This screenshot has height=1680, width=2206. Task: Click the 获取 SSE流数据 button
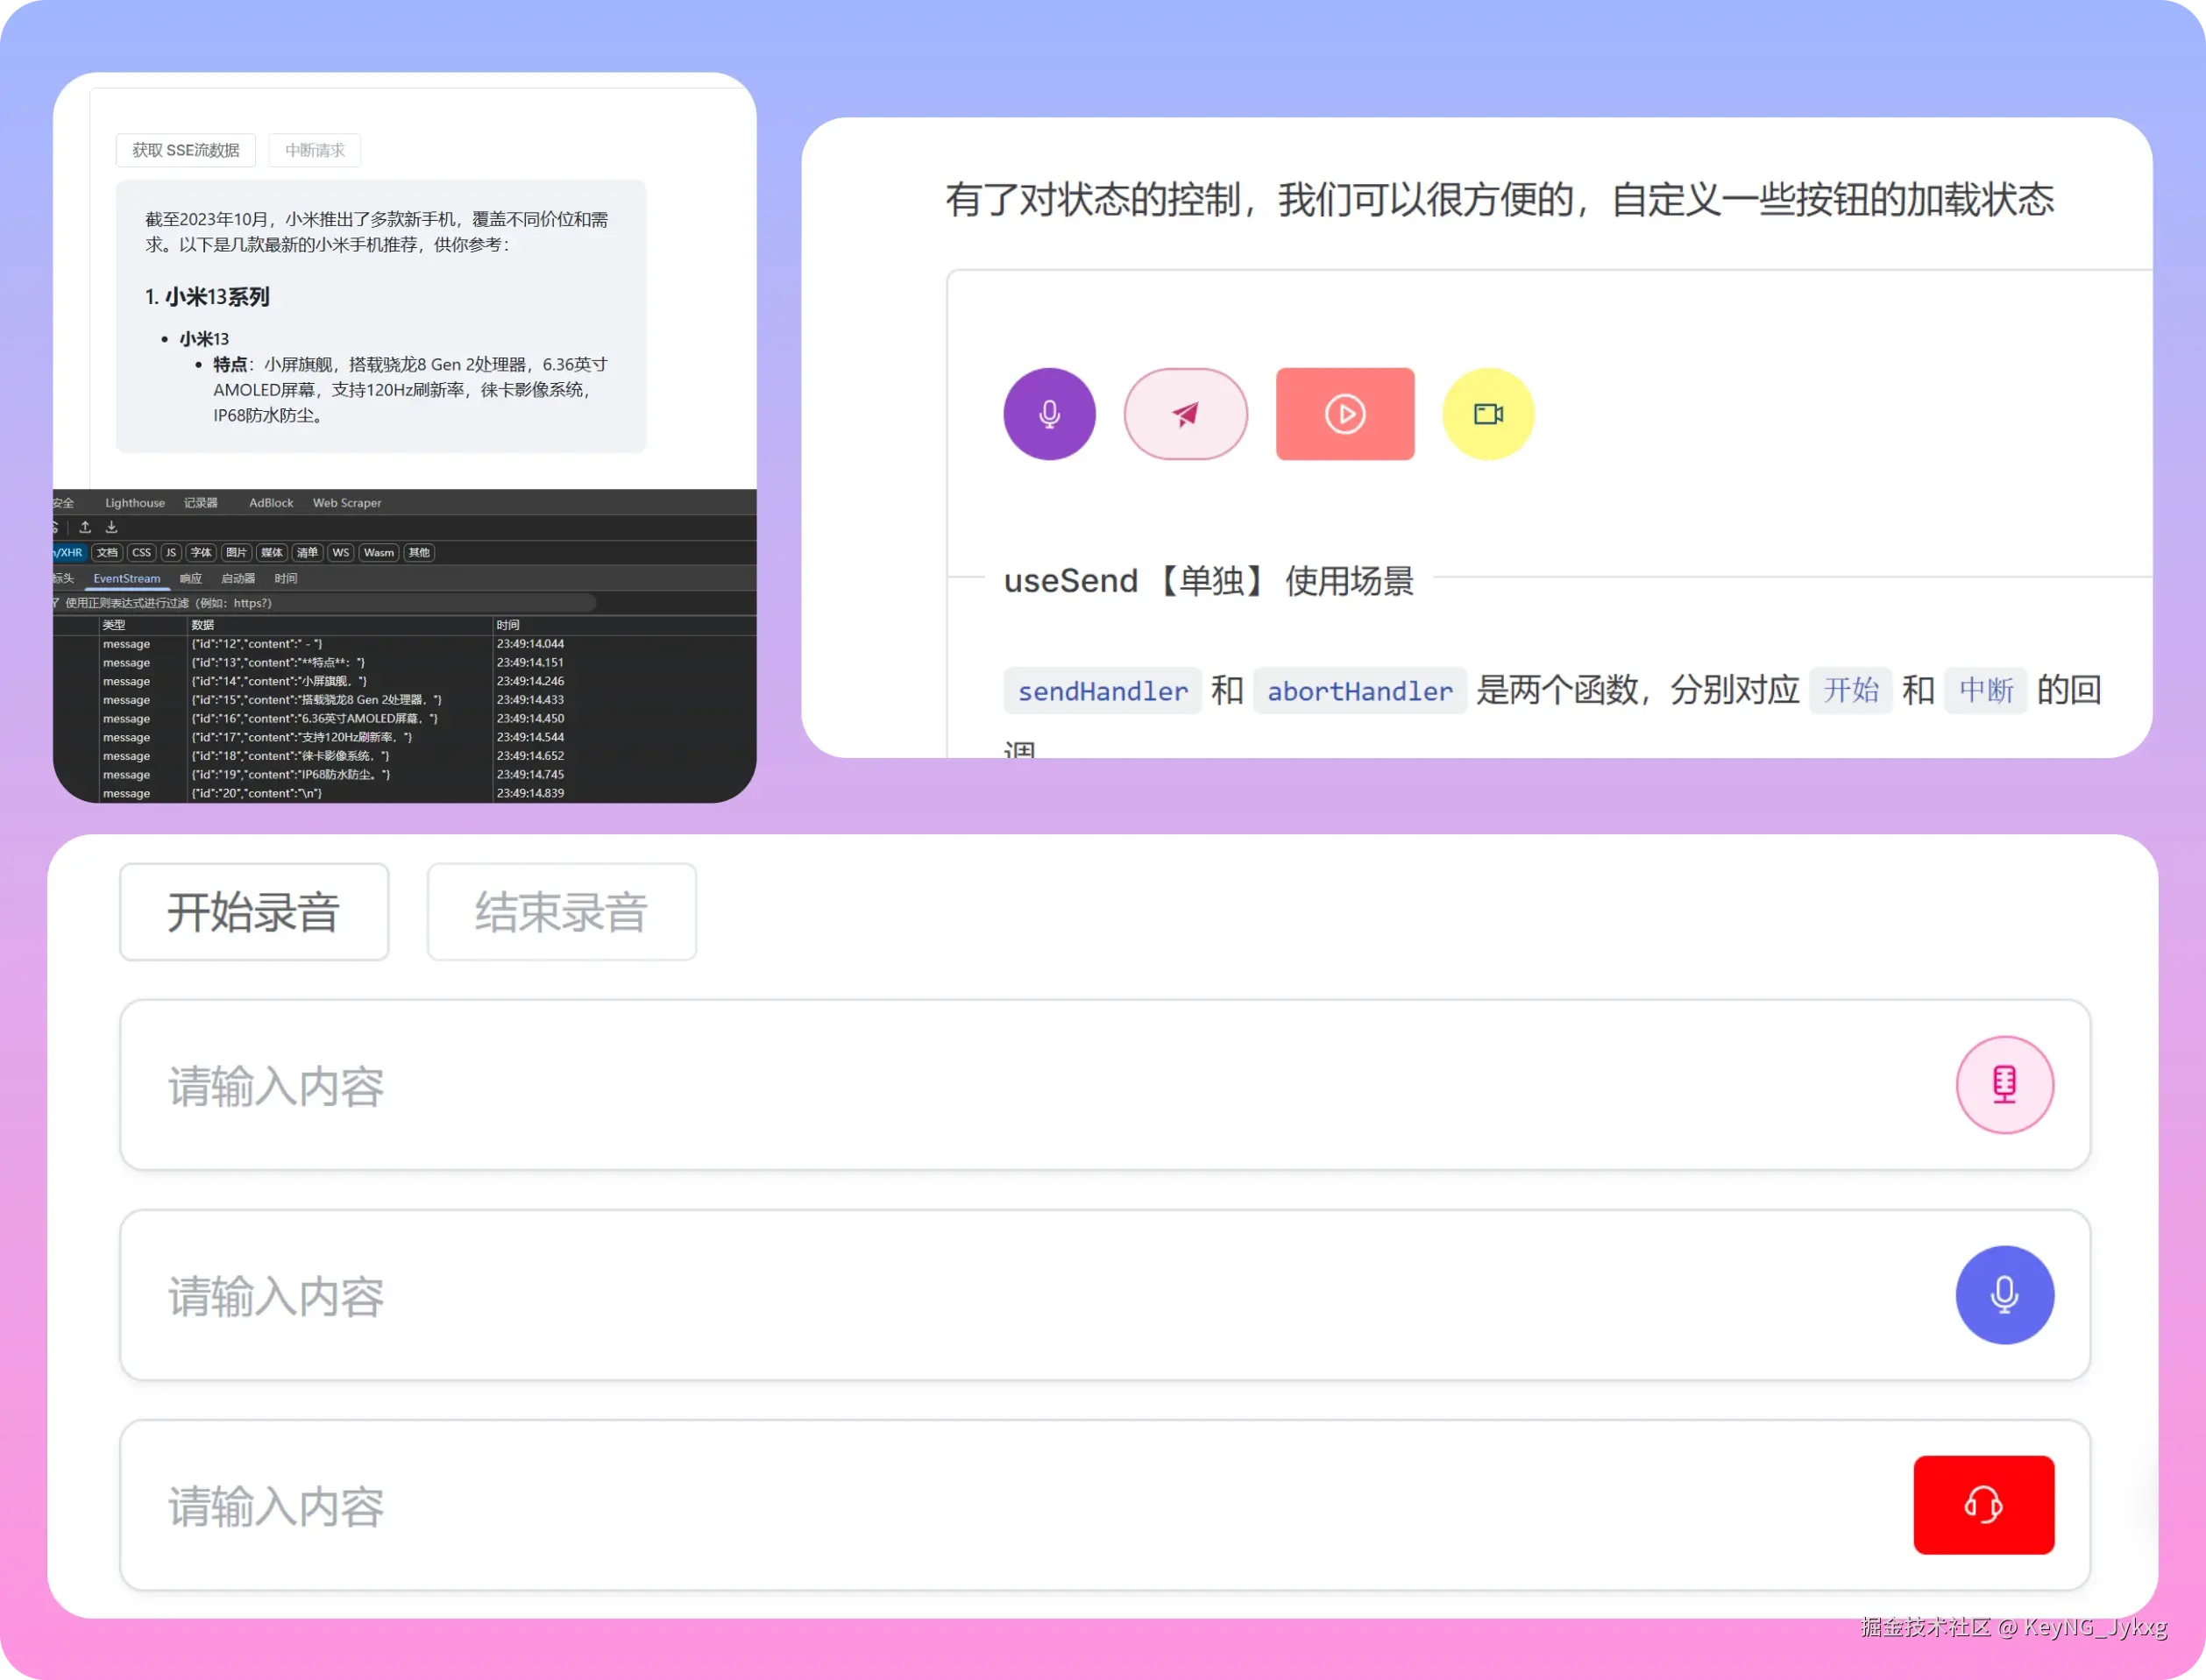click(x=184, y=150)
